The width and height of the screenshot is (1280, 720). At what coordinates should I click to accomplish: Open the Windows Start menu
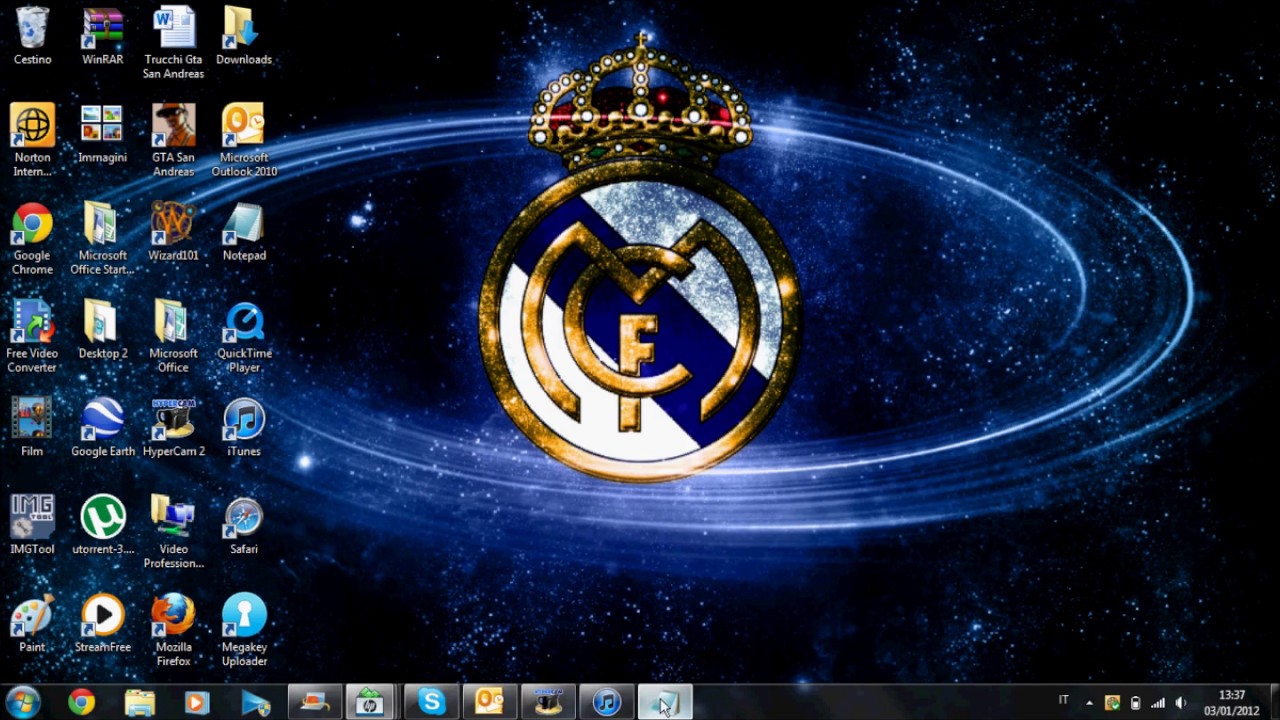pyautogui.click(x=22, y=702)
